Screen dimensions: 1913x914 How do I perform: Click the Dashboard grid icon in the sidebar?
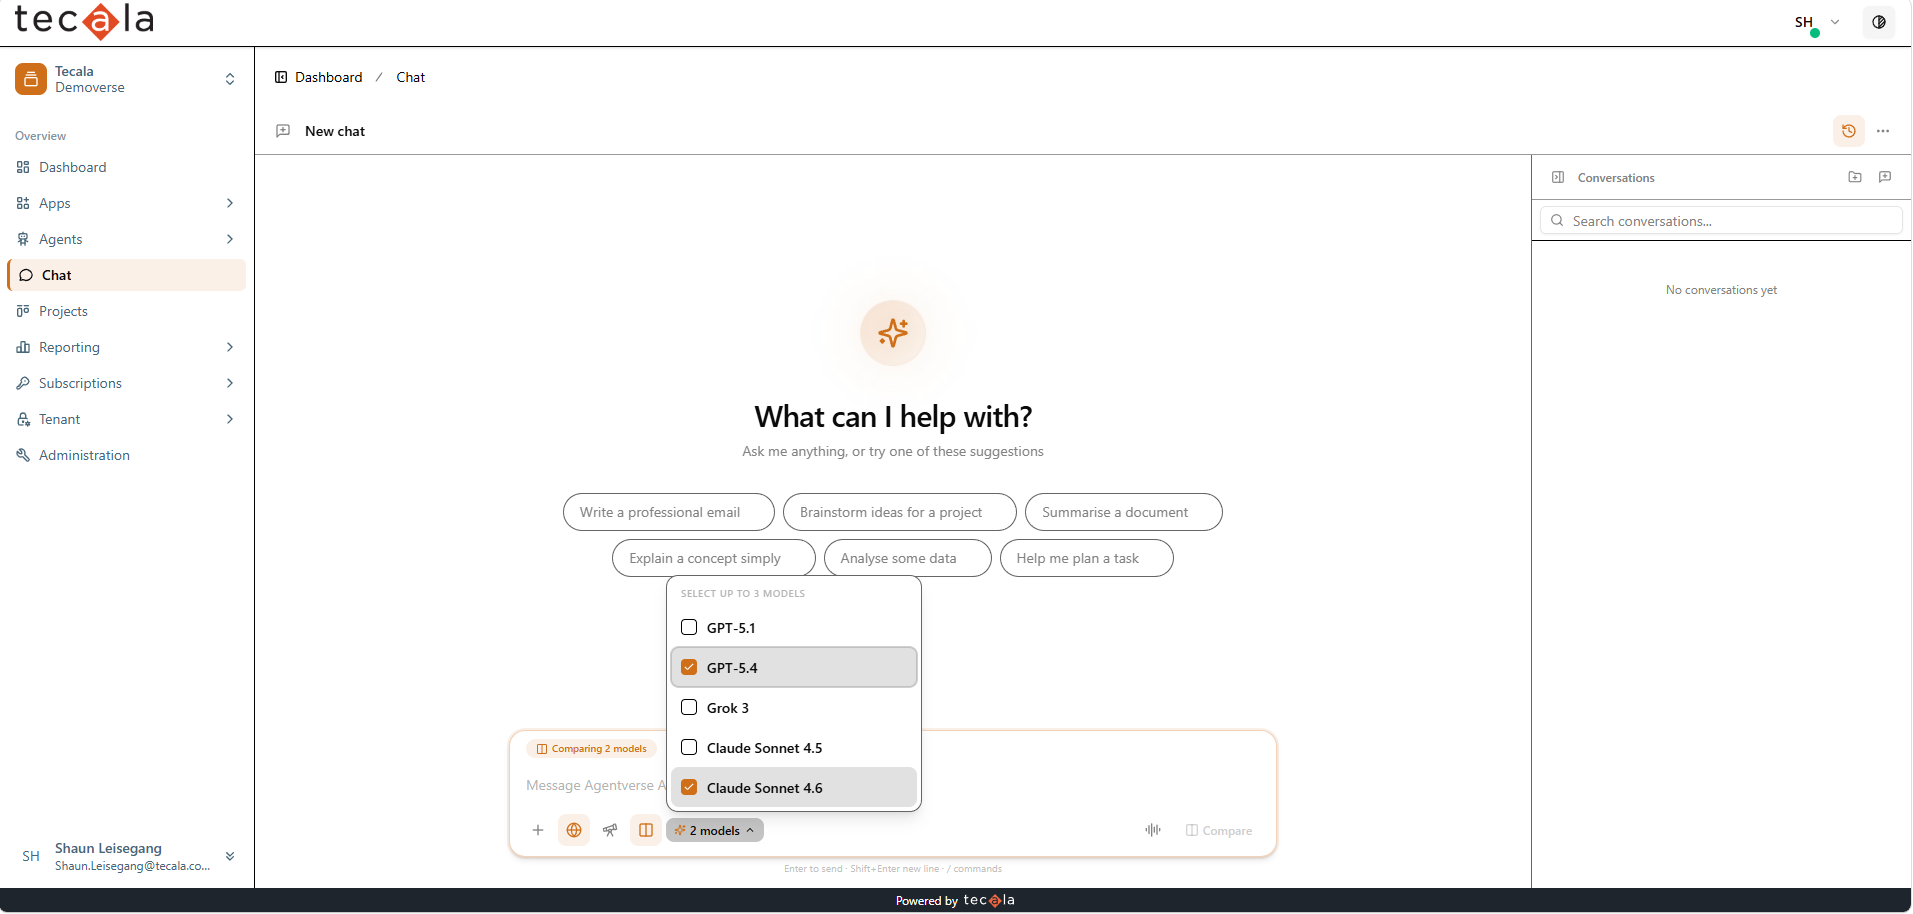click(x=23, y=167)
